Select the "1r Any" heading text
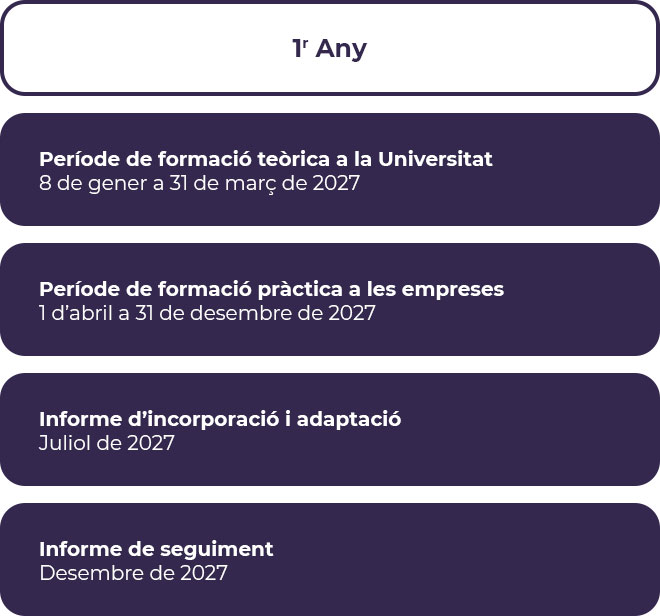660x616 pixels. 329,49
